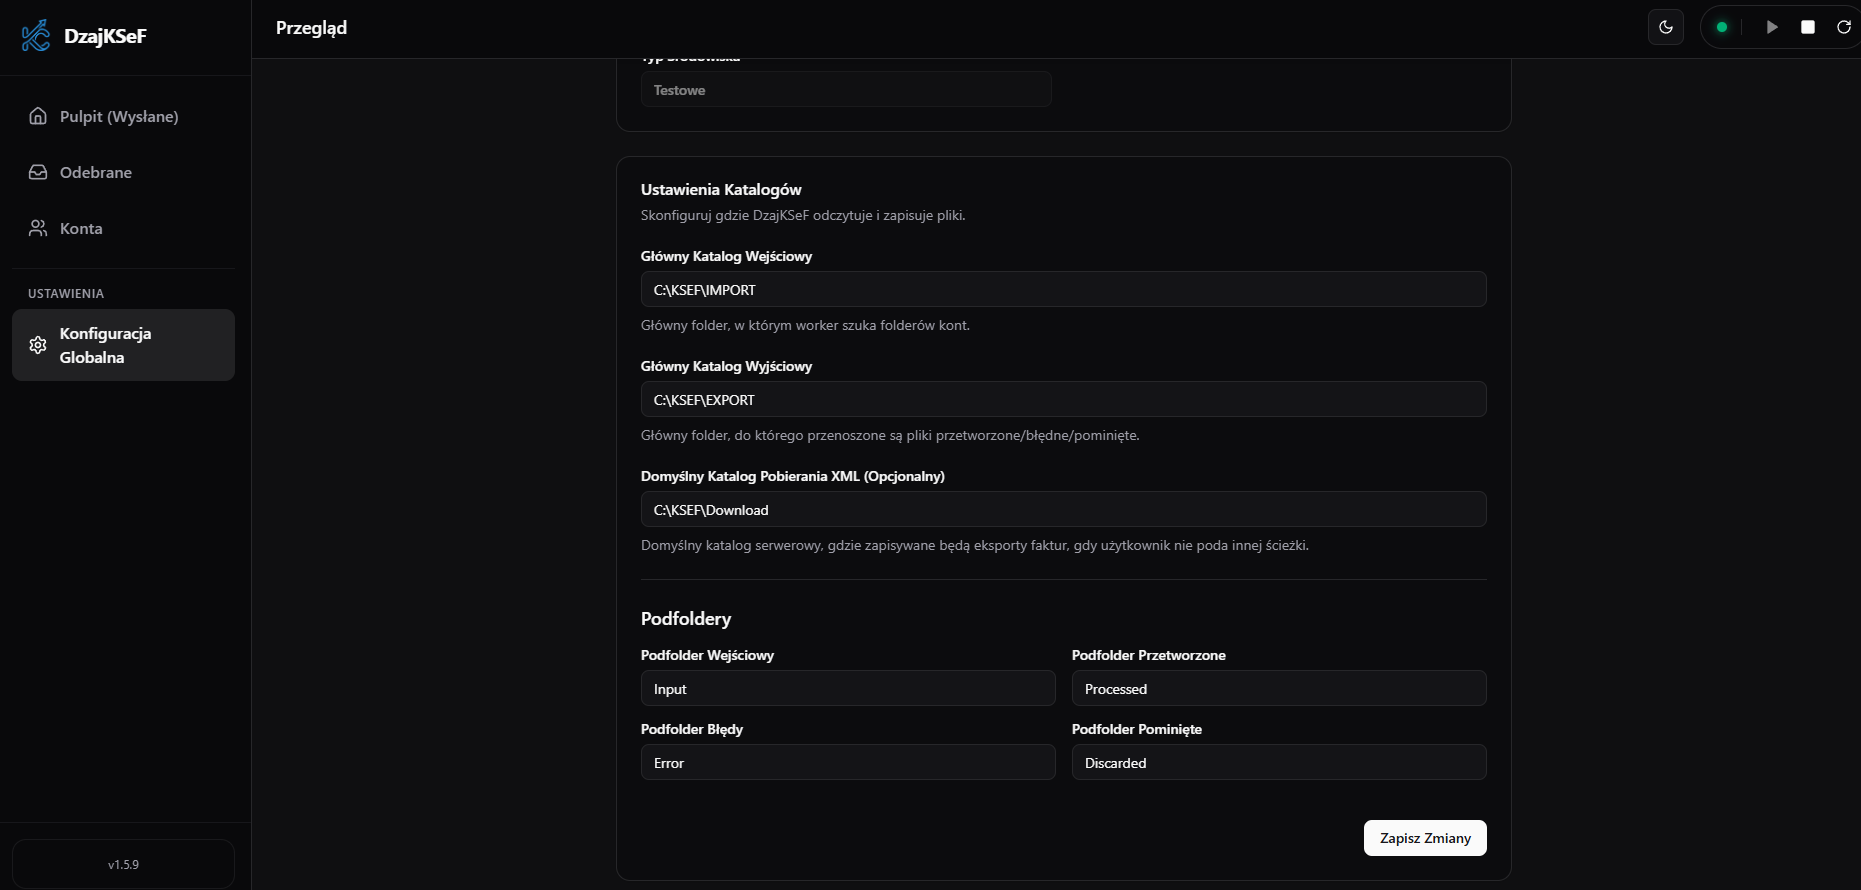Click the Główny Katalog Wejściowy input field
The image size is (1861, 890).
click(1063, 289)
